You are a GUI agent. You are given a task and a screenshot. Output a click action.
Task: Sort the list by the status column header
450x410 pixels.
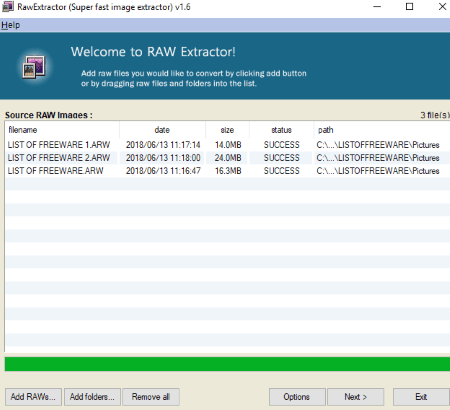click(281, 130)
